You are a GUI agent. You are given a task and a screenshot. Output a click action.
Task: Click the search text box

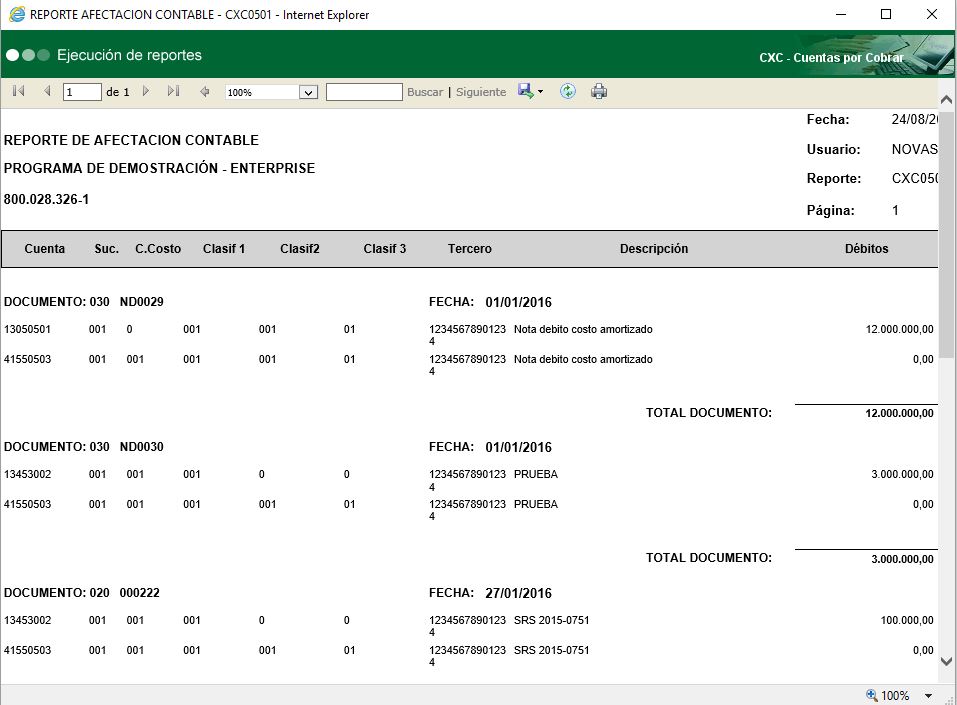tap(364, 92)
